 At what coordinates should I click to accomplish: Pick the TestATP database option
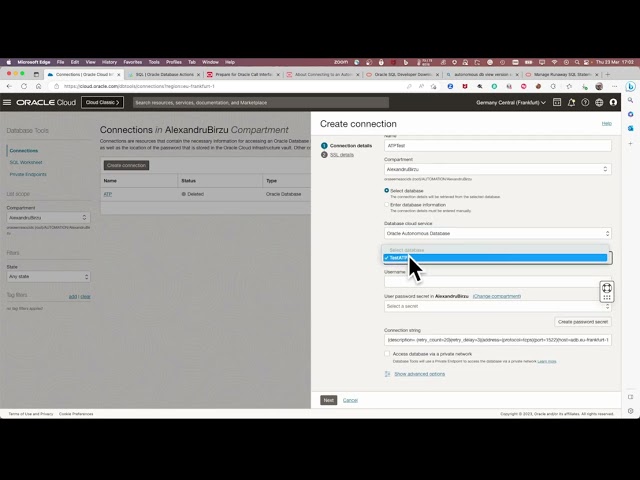[495, 258]
